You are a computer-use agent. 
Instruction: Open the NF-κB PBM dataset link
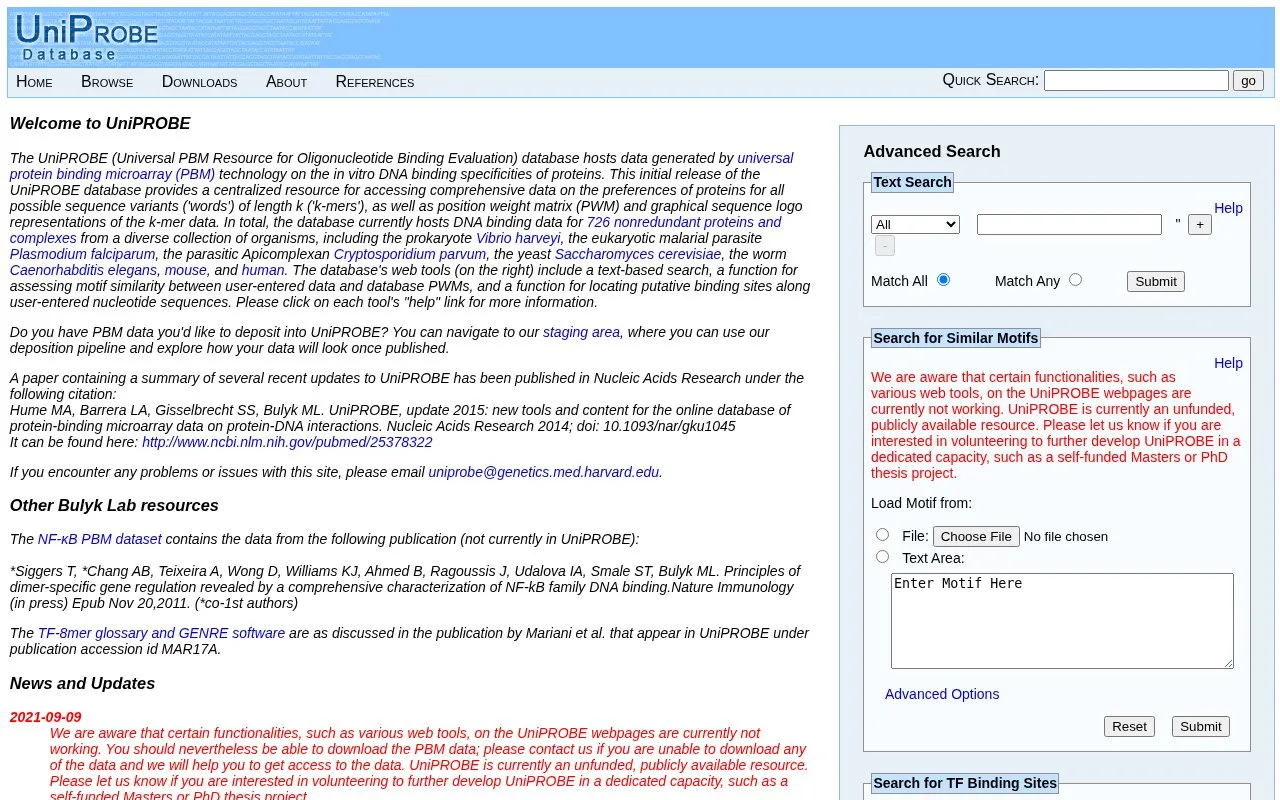coord(100,539)
